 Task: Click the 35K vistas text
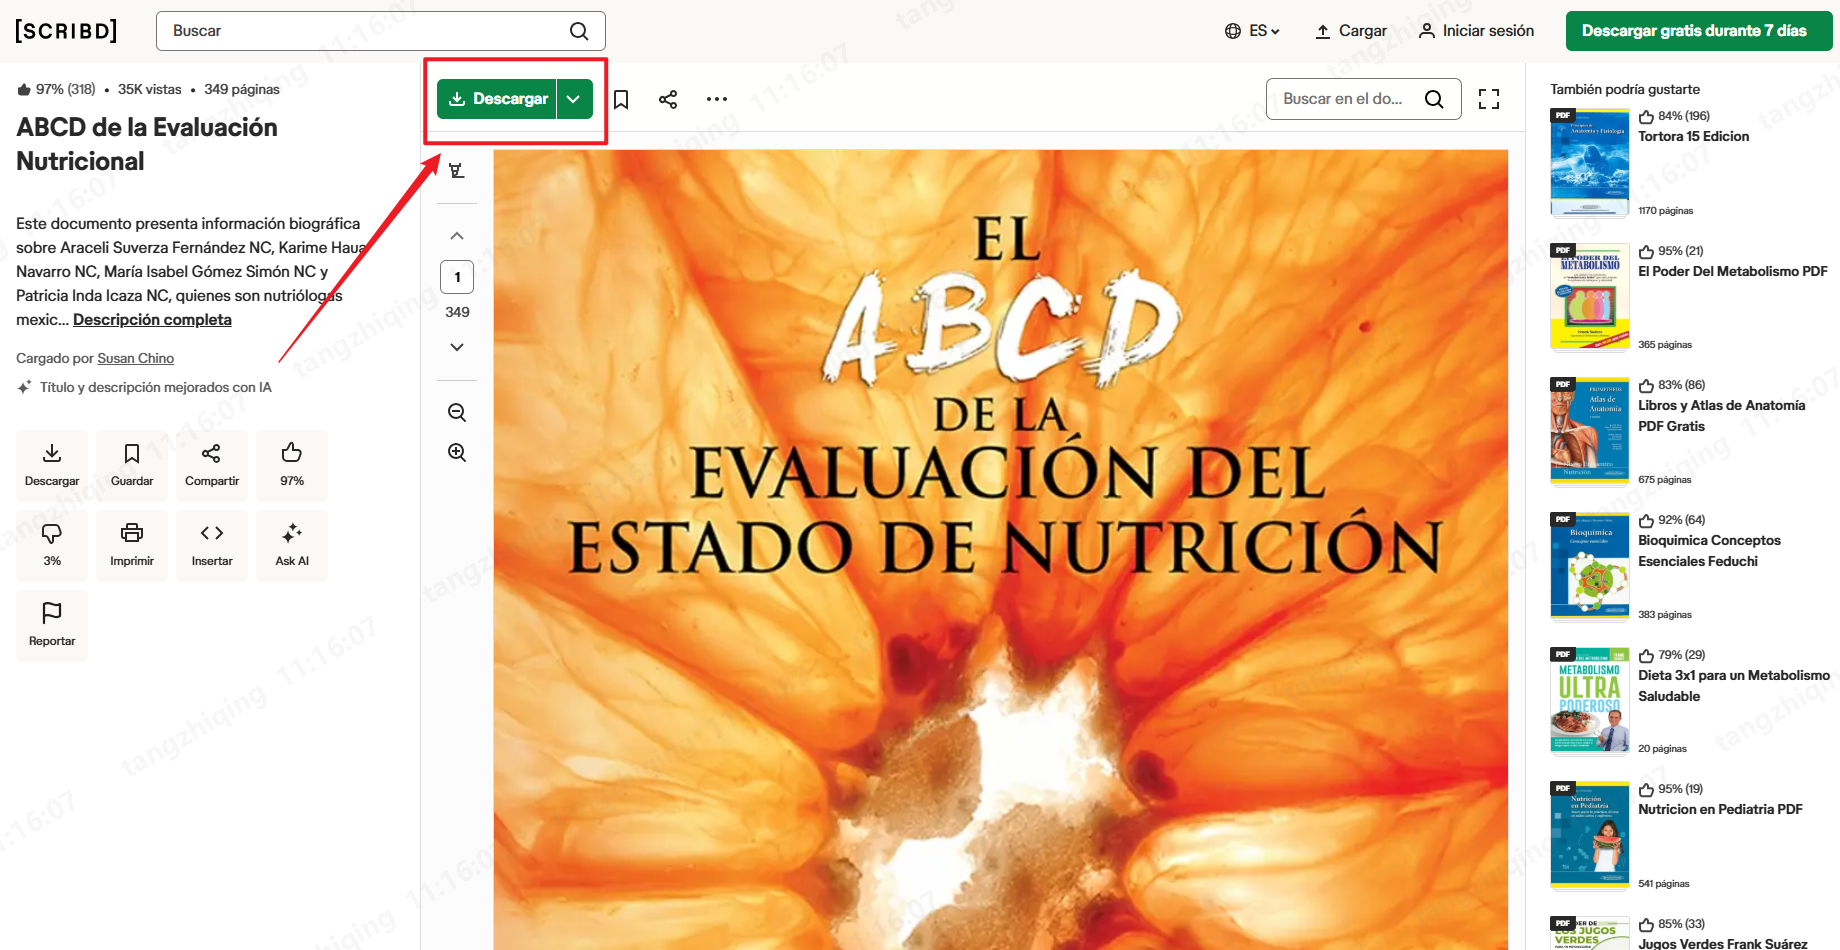coord(150,89)
